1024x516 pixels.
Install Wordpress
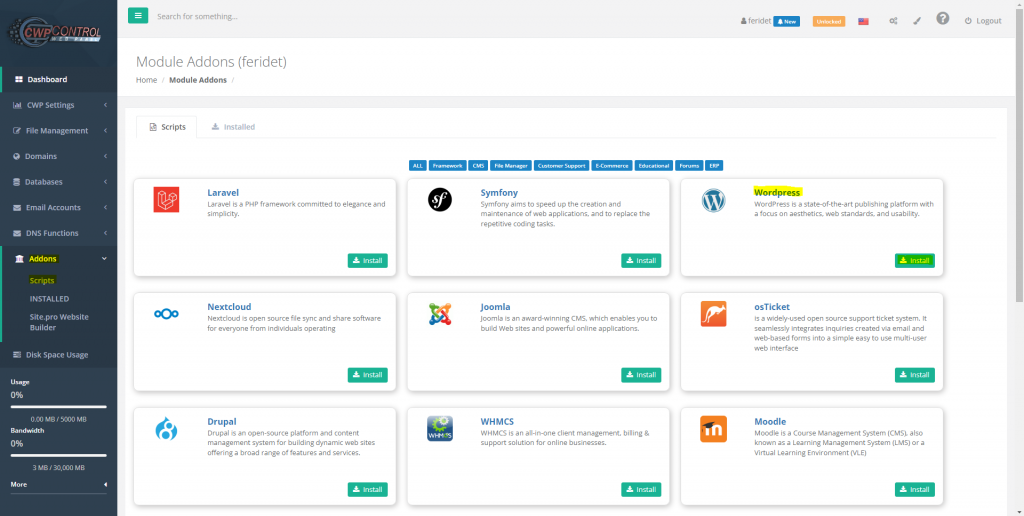[x=914, y=261]
